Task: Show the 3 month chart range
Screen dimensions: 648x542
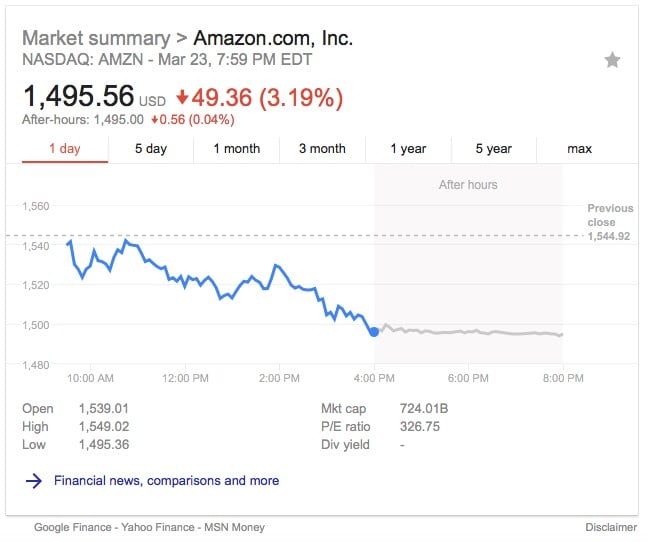Action: point(322,149)
